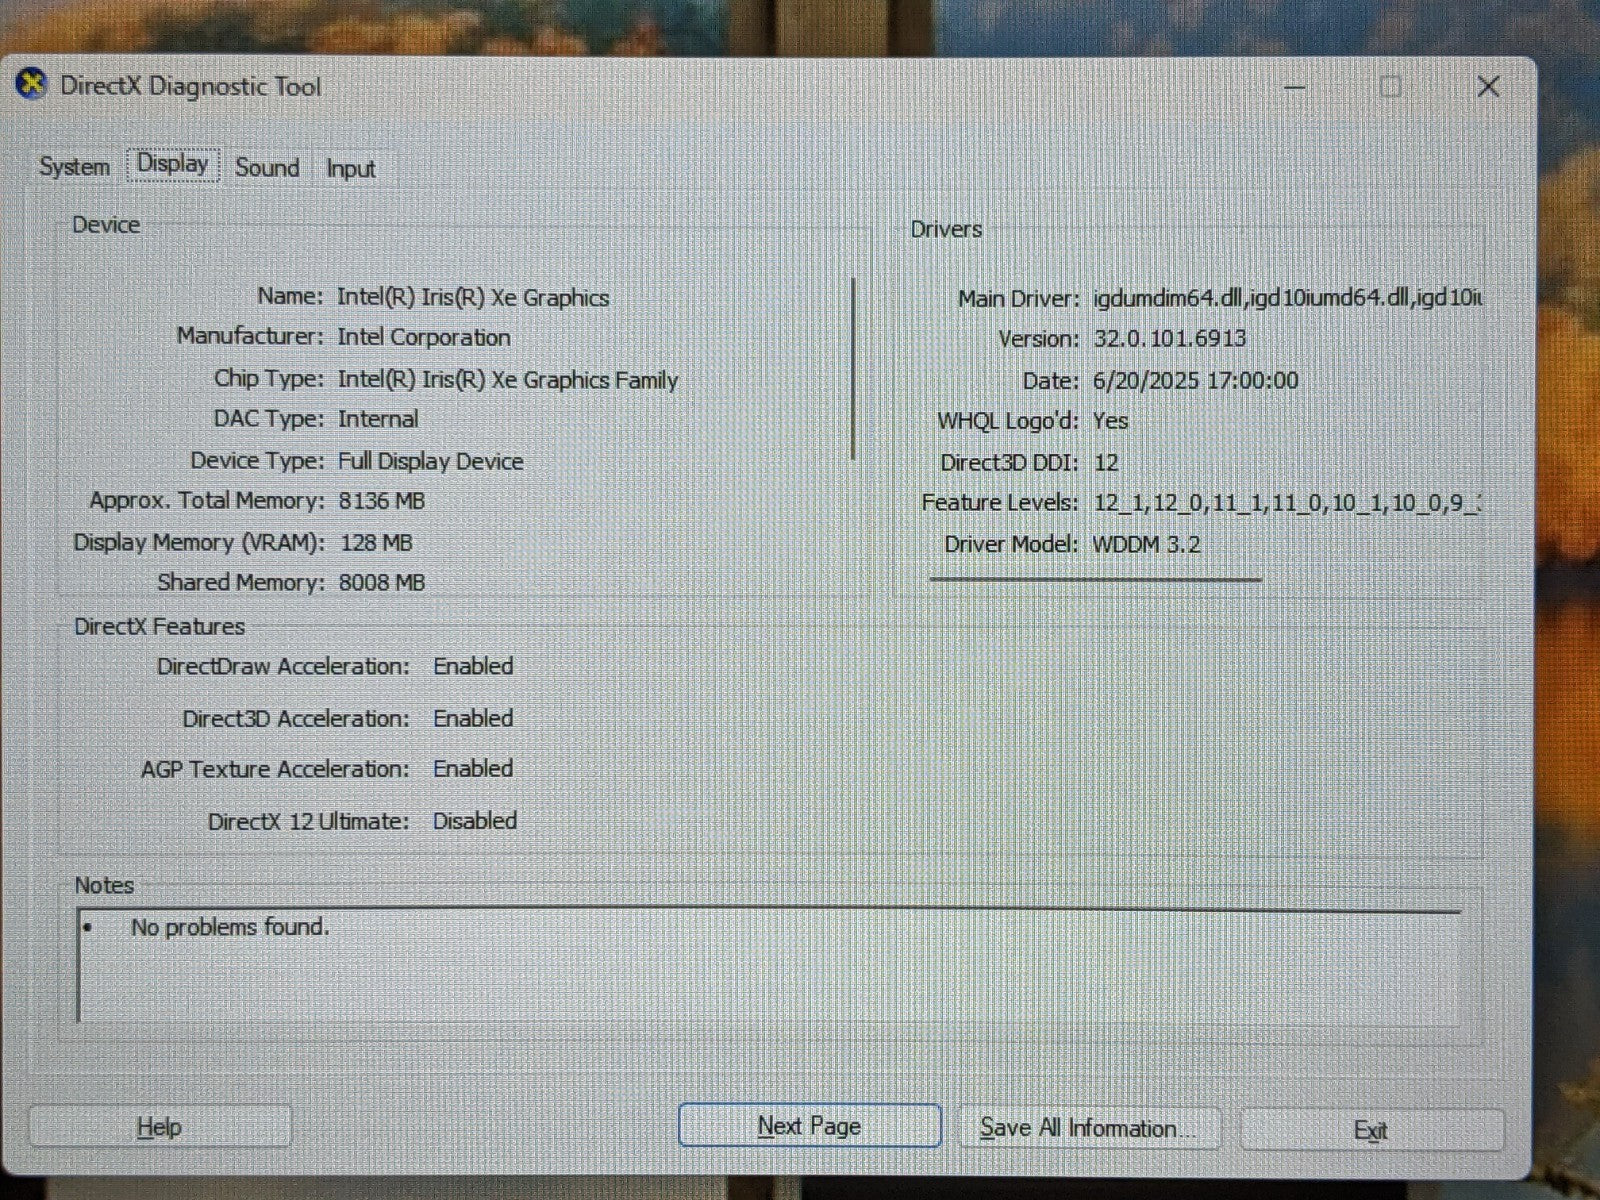Go to the Input tab

(x=350, y=169)
